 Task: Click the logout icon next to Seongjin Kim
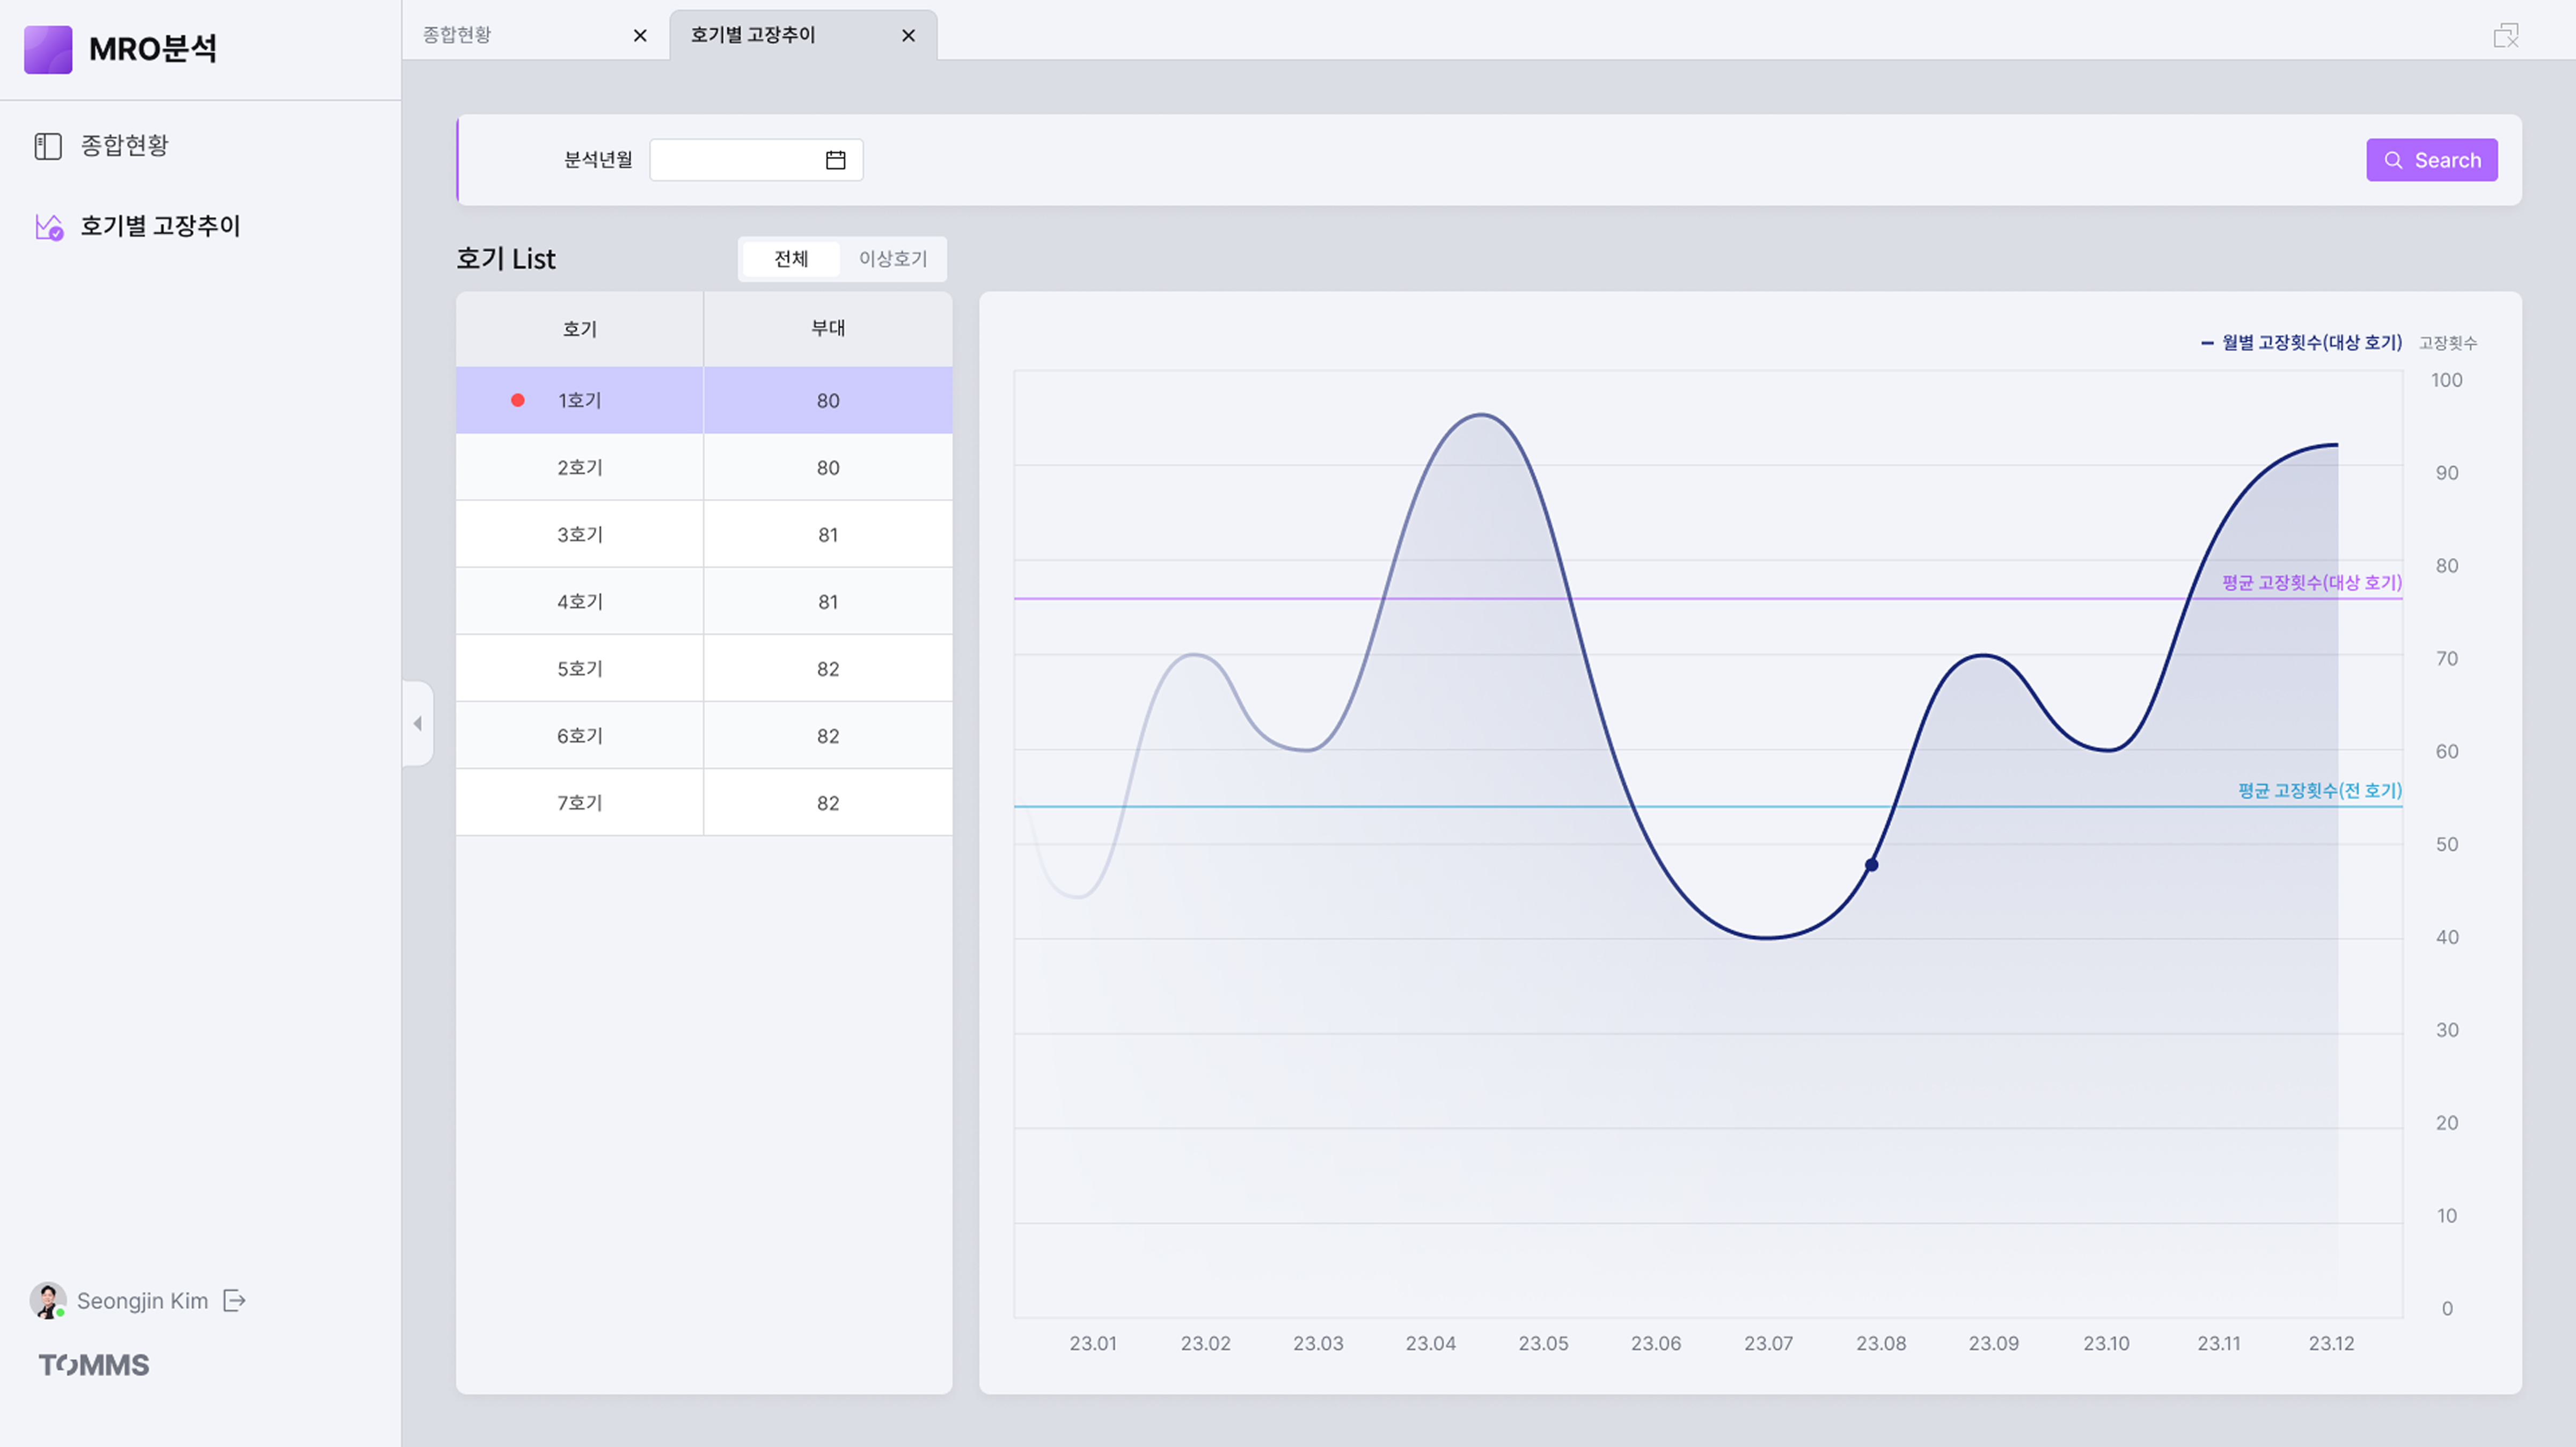coord(235,1300)
